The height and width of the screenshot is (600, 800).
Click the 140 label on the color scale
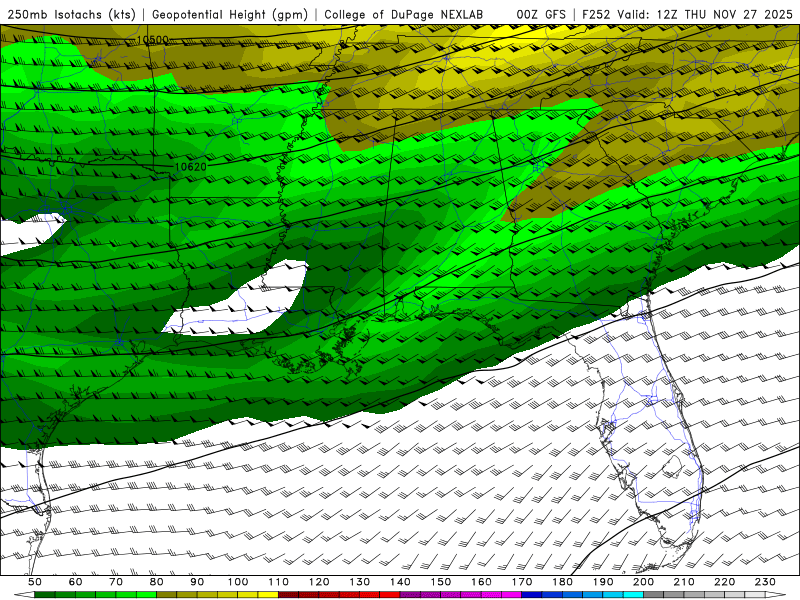400,582
